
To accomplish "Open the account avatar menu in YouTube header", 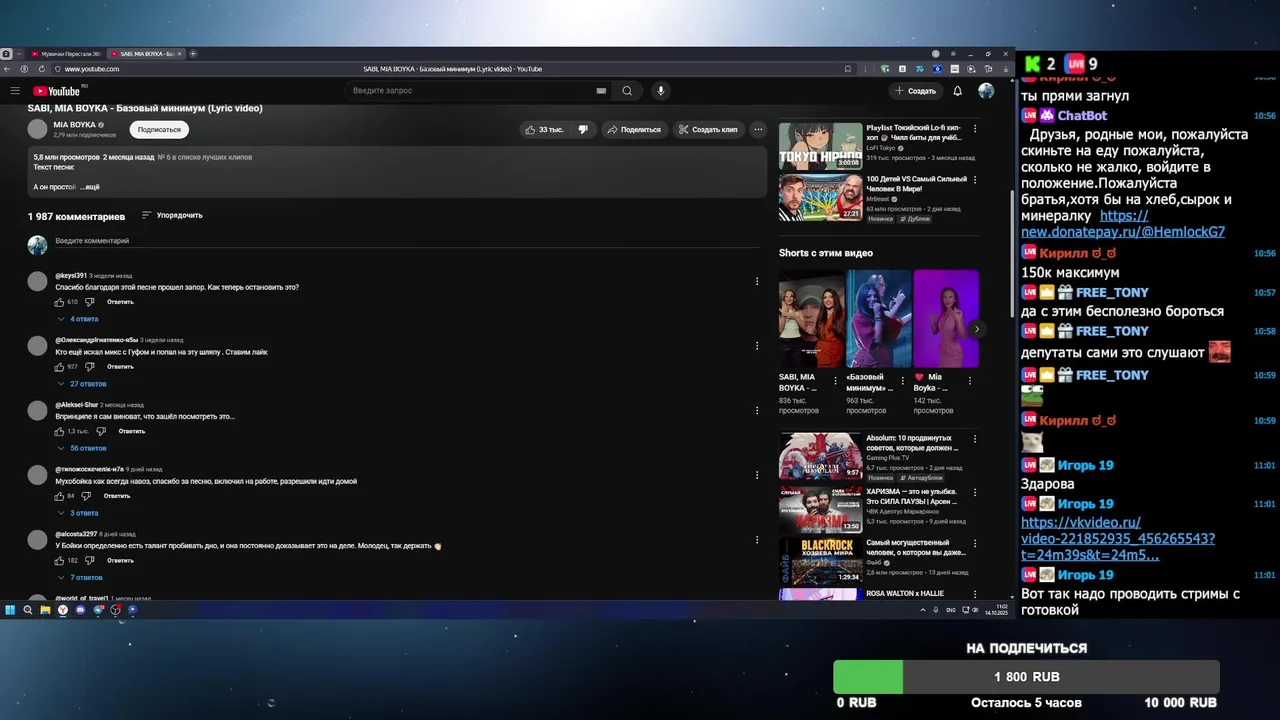I will tap(986, 91).
